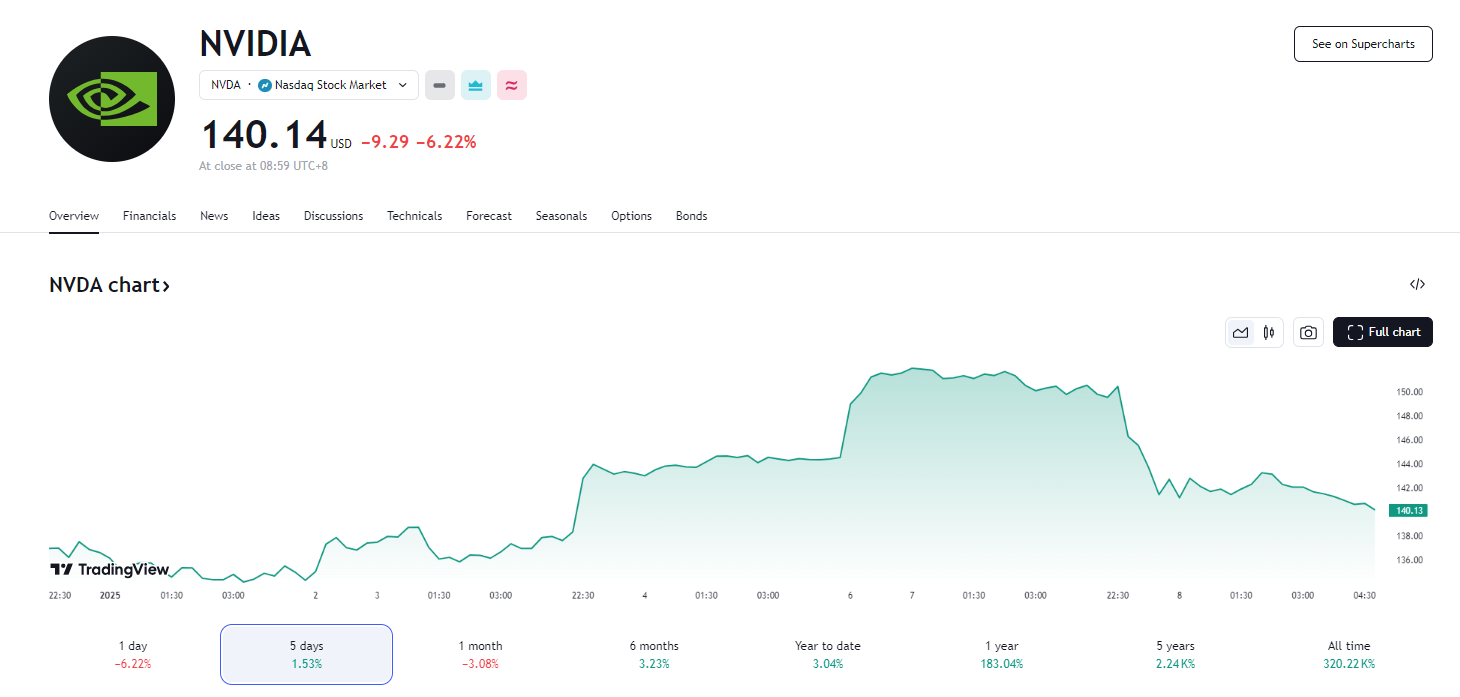This screenshot has height=697, width=1460.
Task: Select the 1 month time range
Action: point(480,654)
